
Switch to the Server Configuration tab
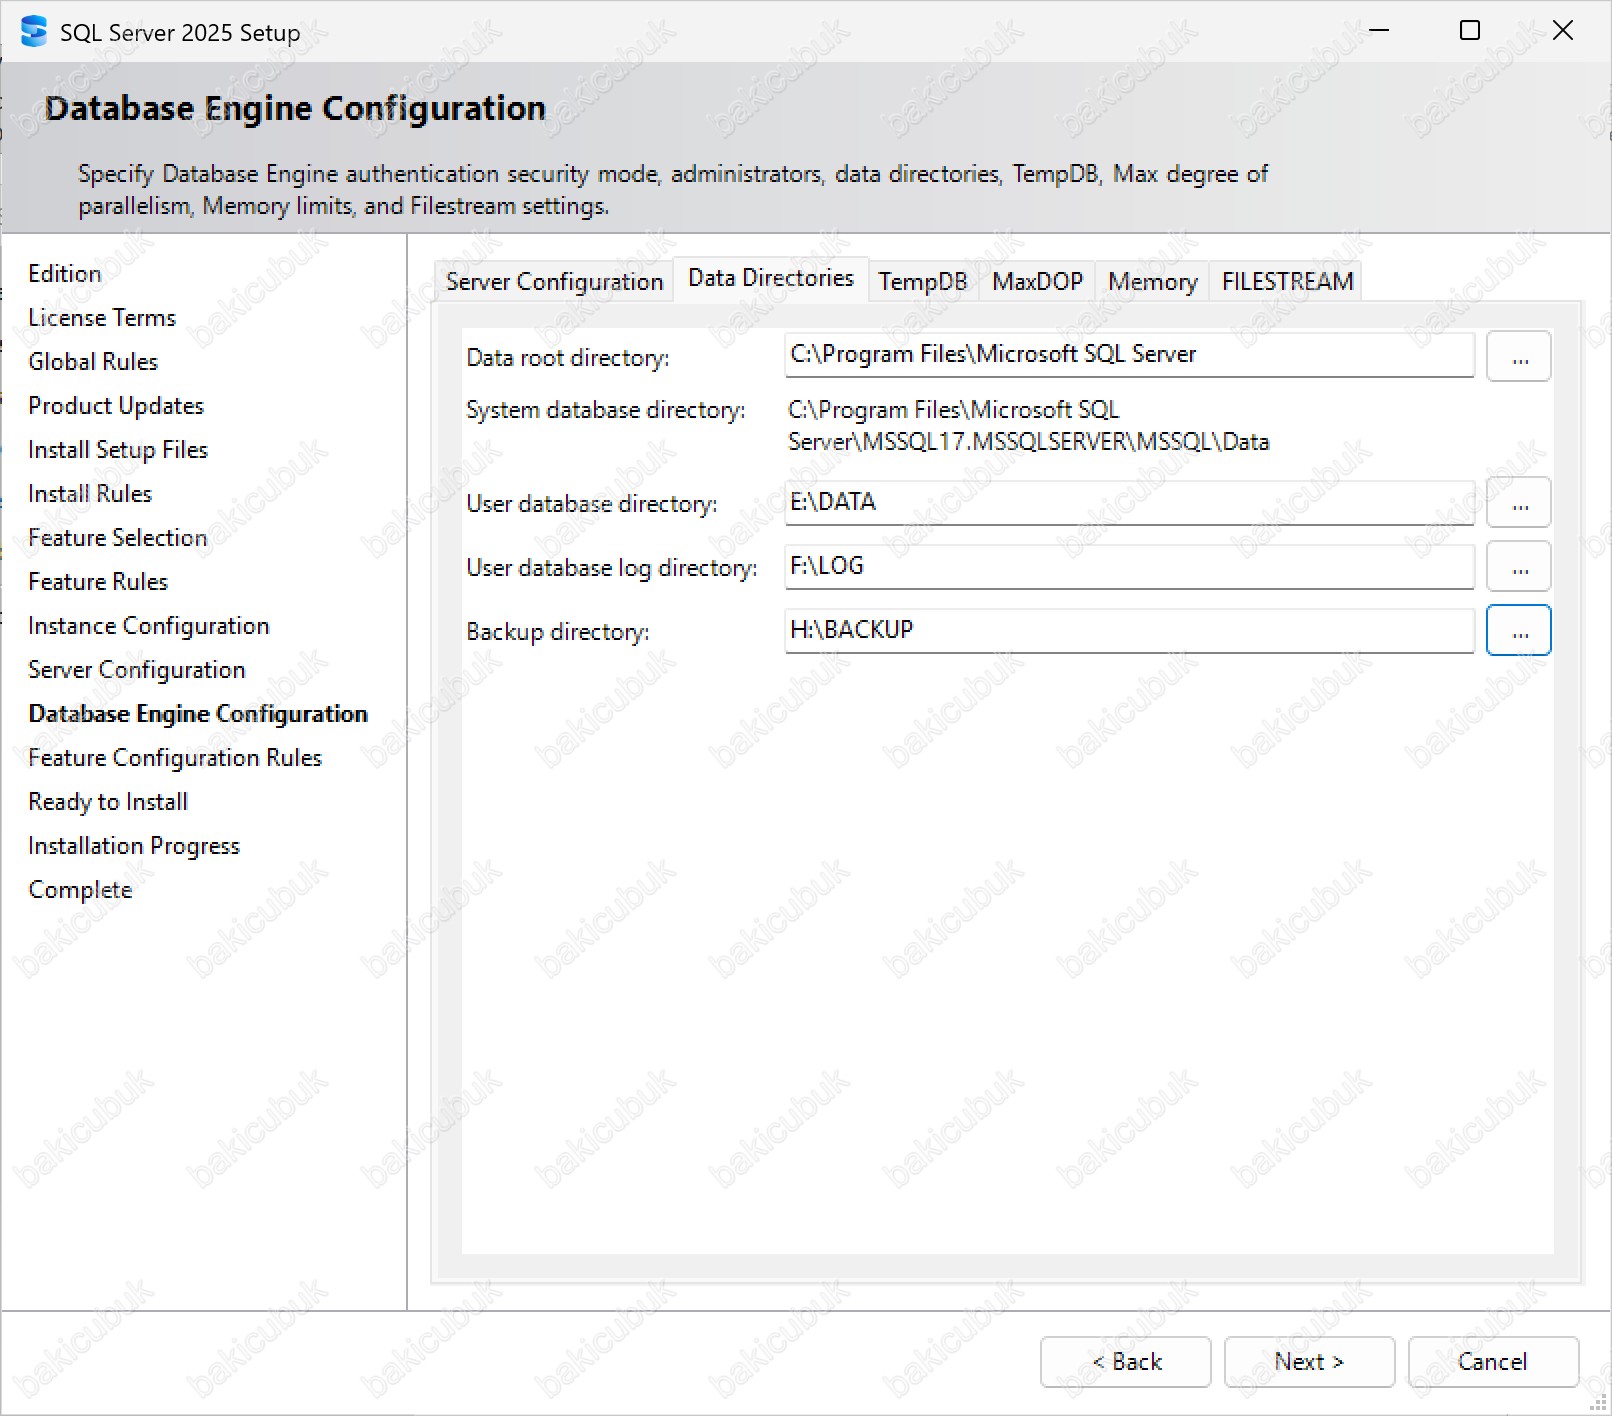[x=554, y=282]
